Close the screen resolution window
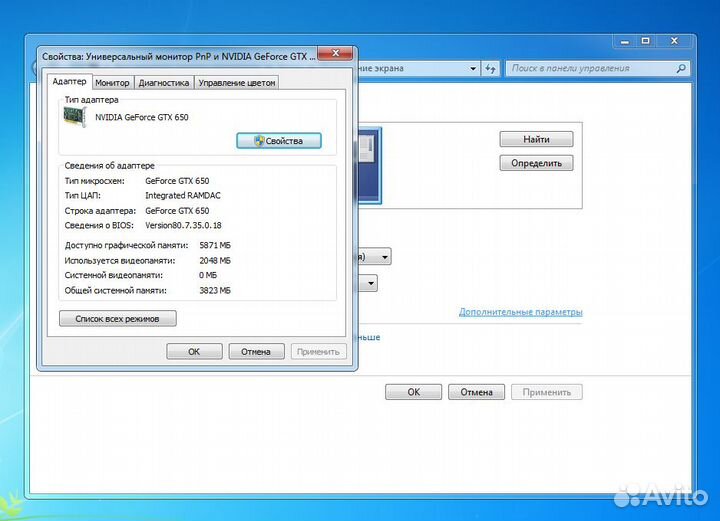 [x=674, y=41]
